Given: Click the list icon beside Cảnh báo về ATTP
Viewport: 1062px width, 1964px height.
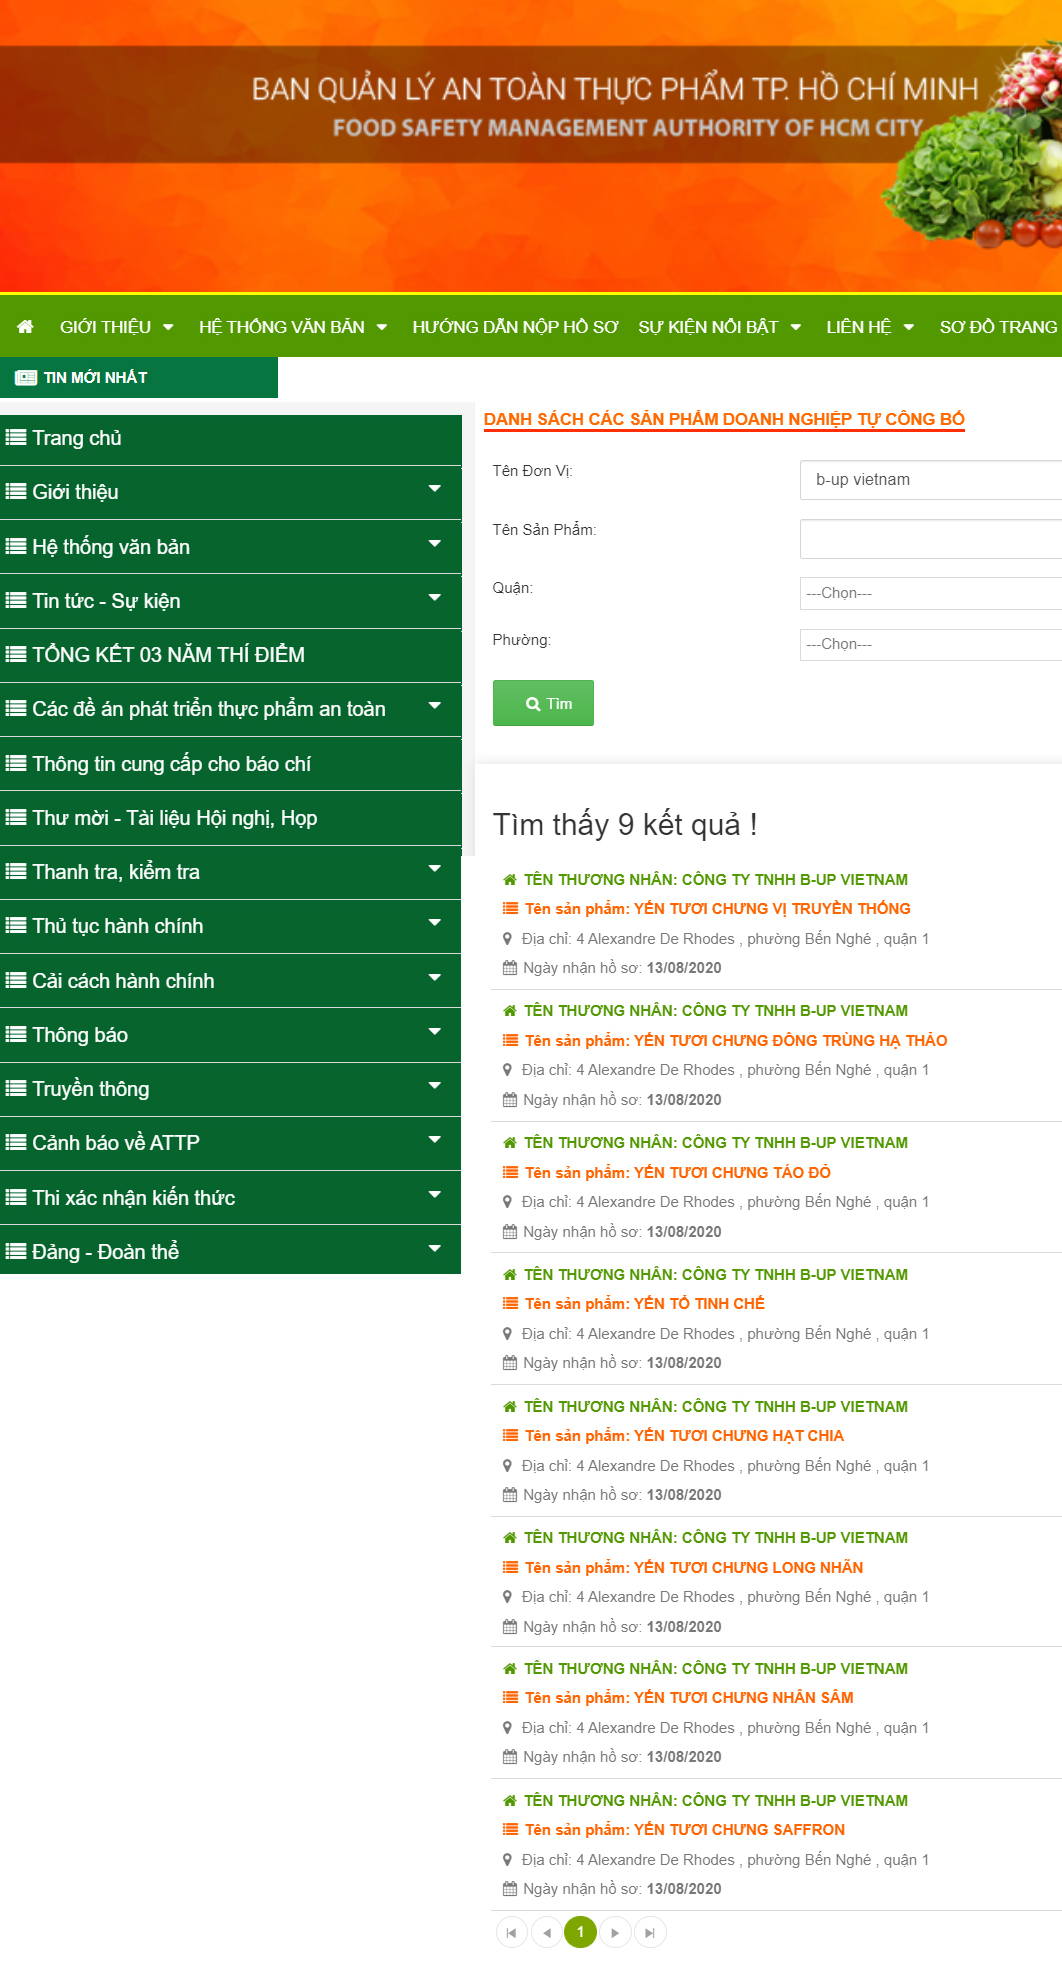Looking at the screenshot, I should tap(16, 1142).
